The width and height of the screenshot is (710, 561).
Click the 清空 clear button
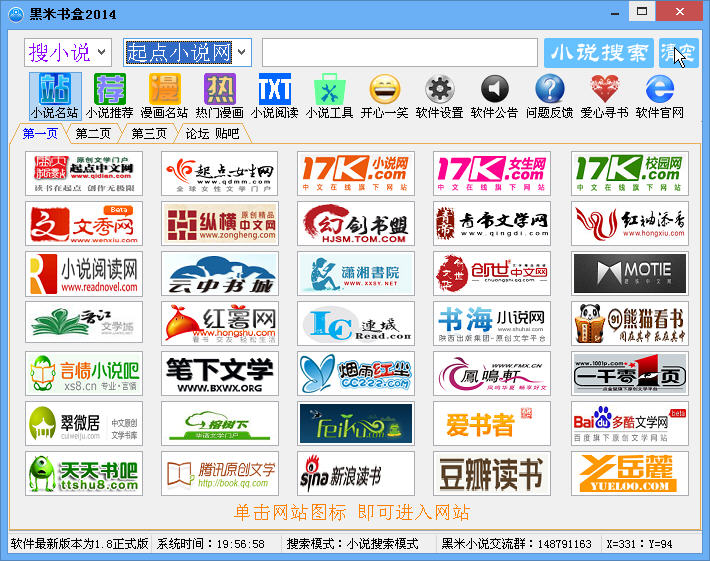point(679,52)
